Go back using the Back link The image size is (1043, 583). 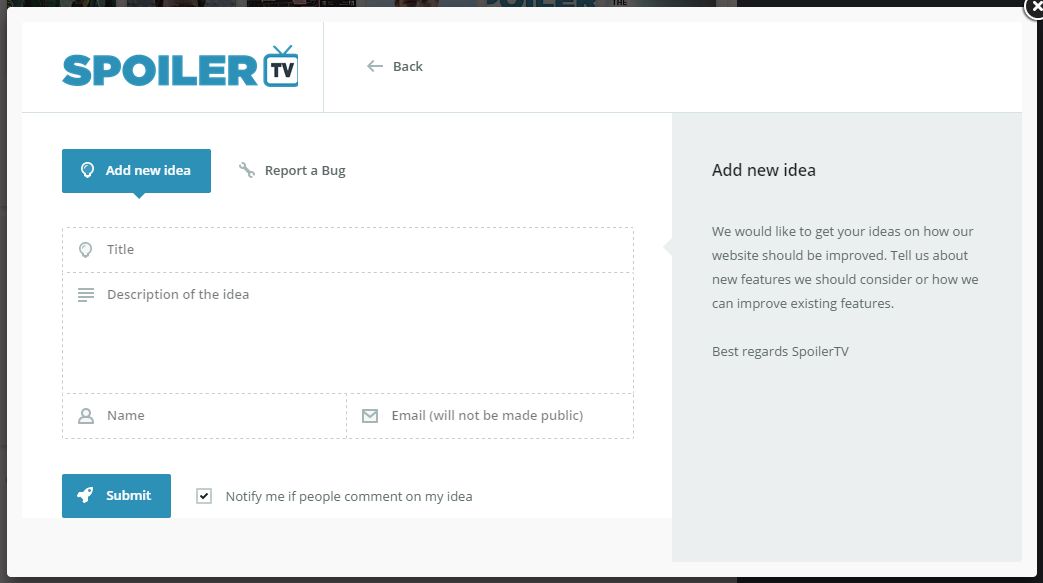[407, 66]
